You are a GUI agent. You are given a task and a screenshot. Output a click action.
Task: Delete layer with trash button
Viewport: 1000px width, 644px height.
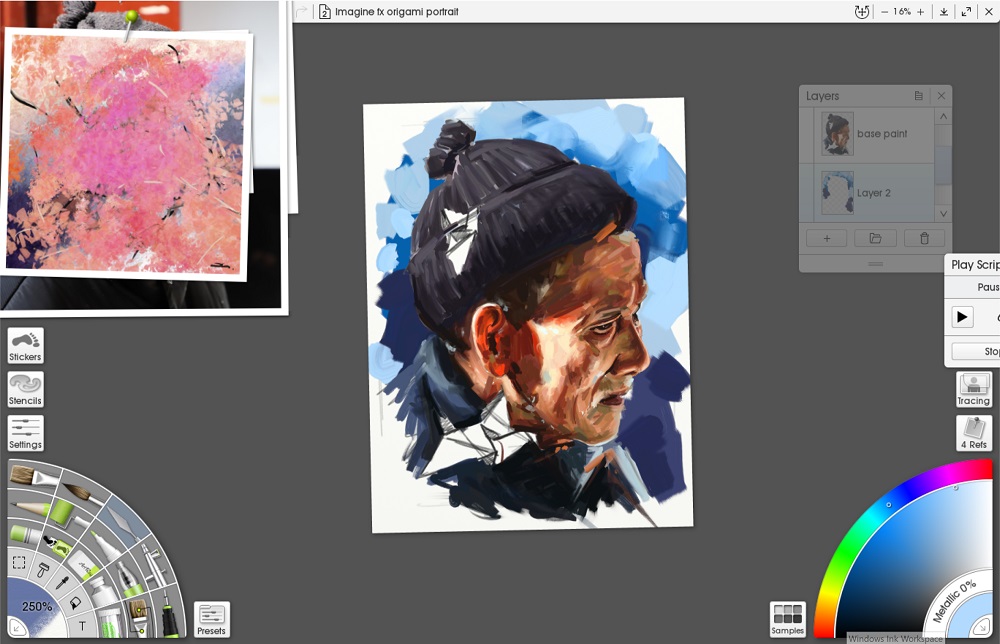coord(924,238)
